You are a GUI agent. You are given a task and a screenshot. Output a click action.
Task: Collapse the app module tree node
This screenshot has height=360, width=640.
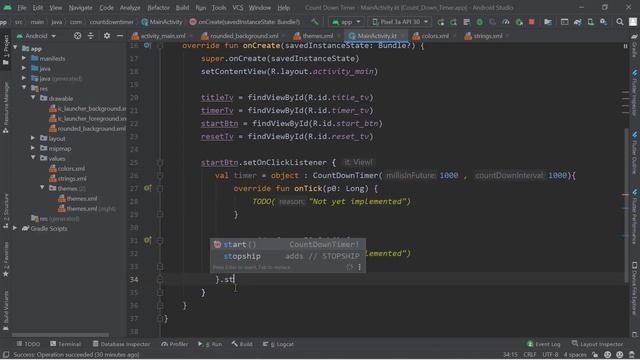coord(16,48)
